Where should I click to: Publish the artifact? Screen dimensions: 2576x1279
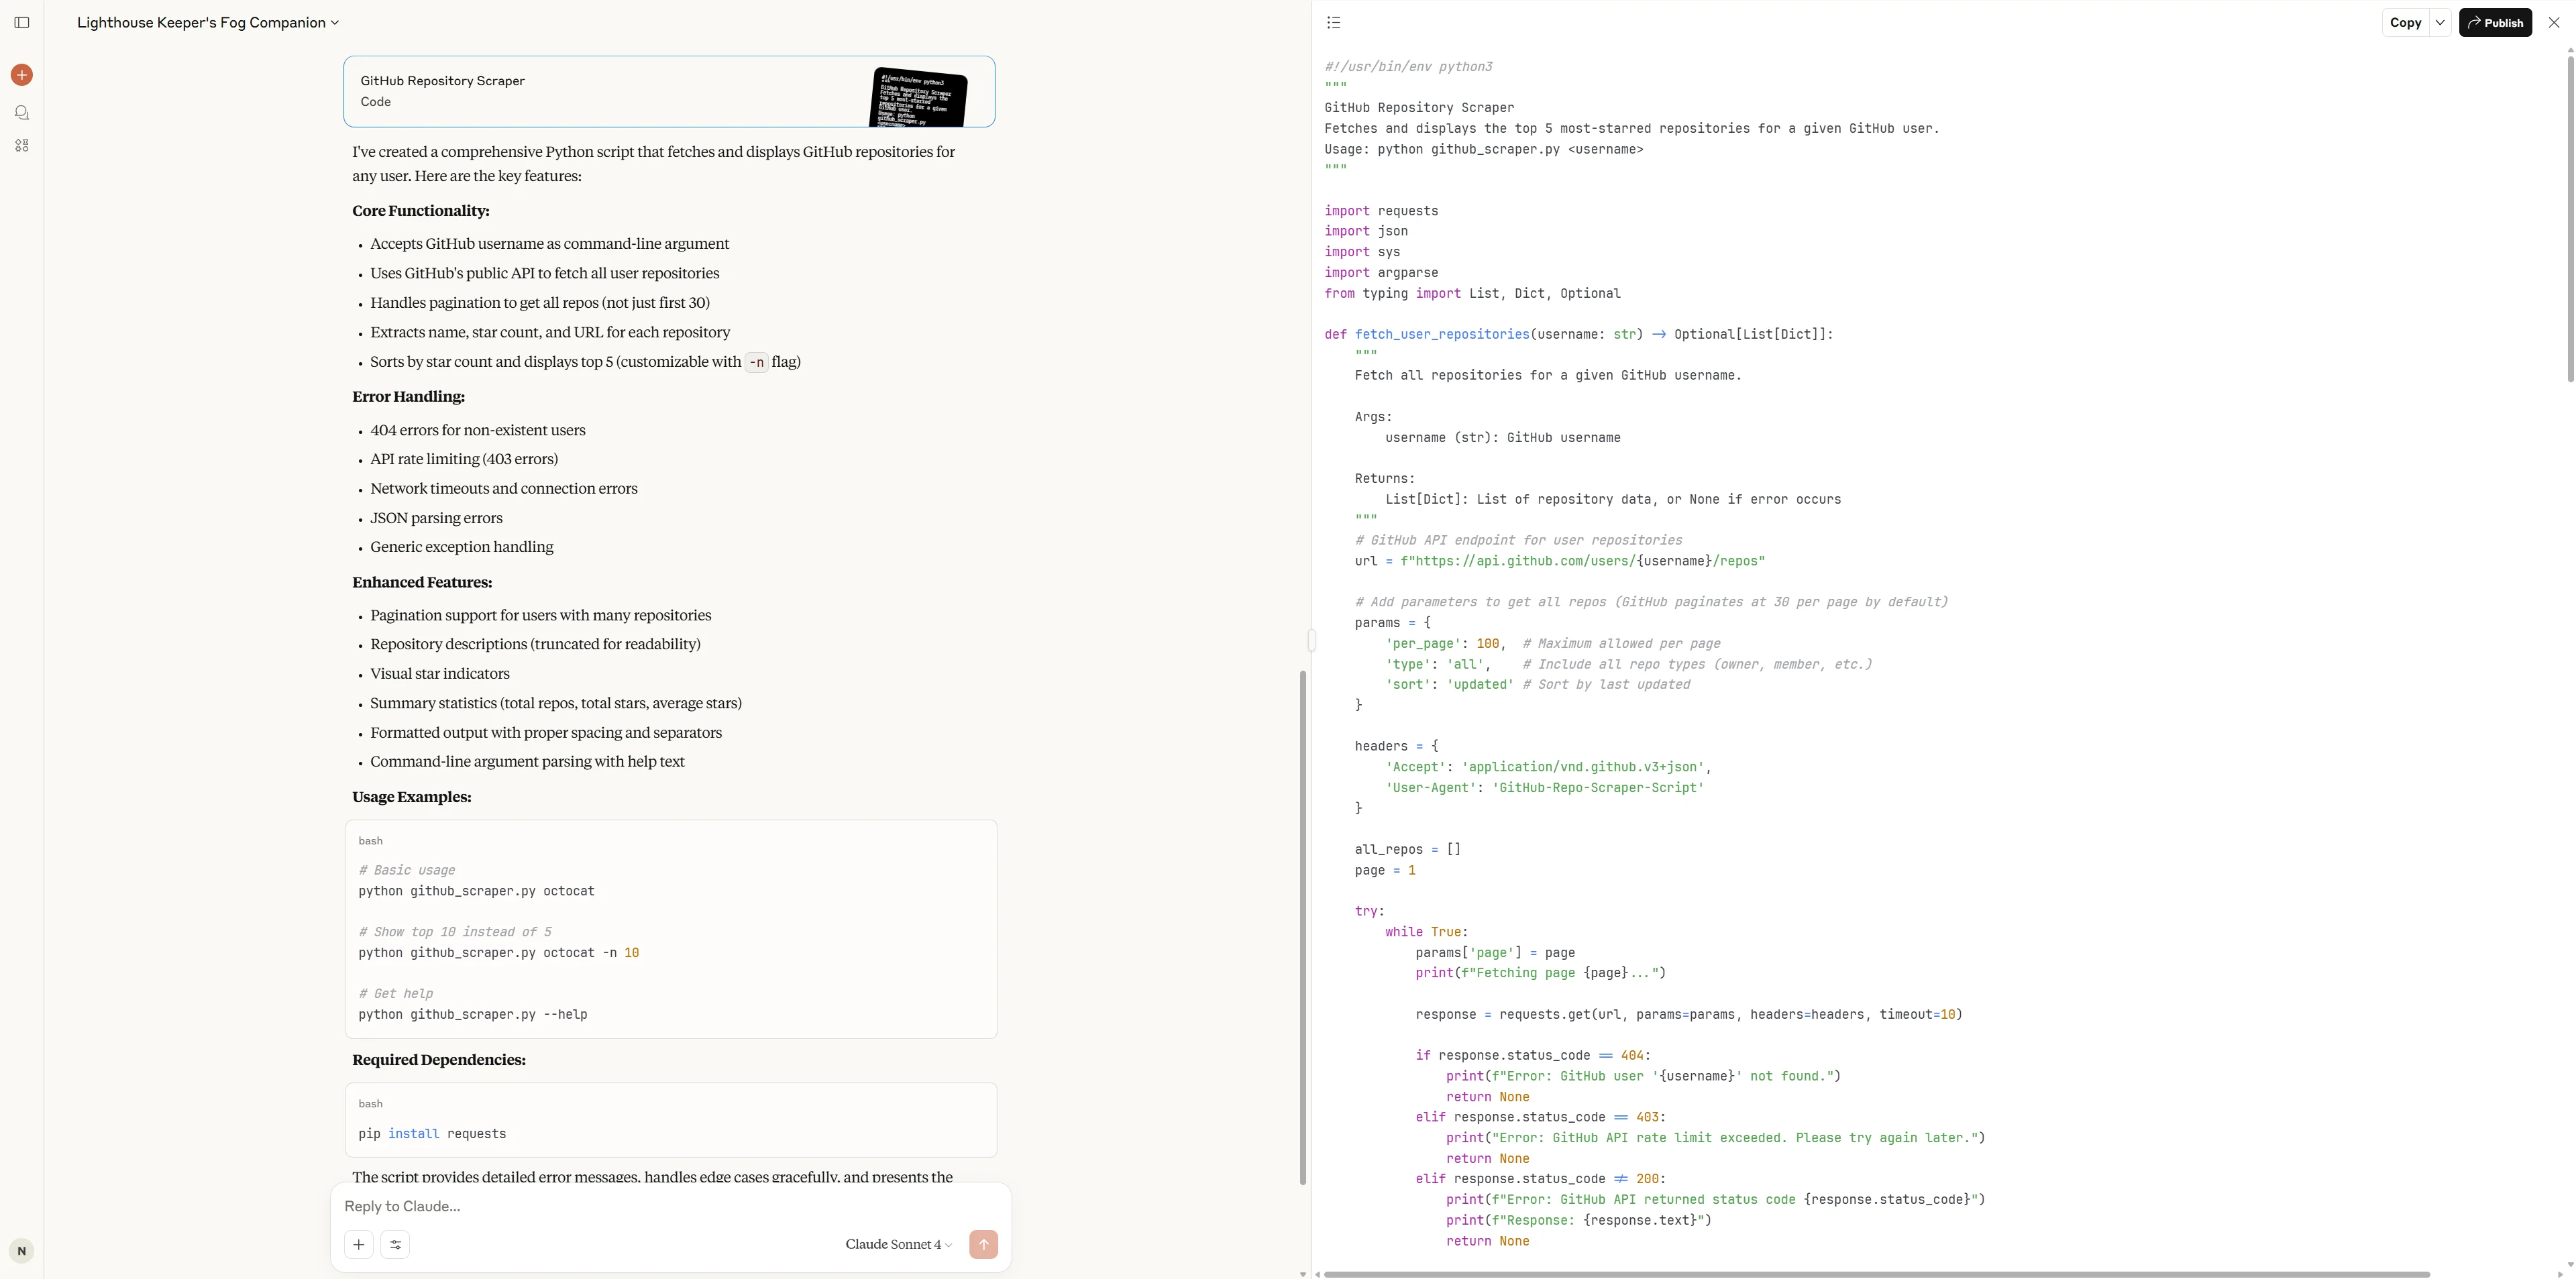click(x=2495, y=22)
